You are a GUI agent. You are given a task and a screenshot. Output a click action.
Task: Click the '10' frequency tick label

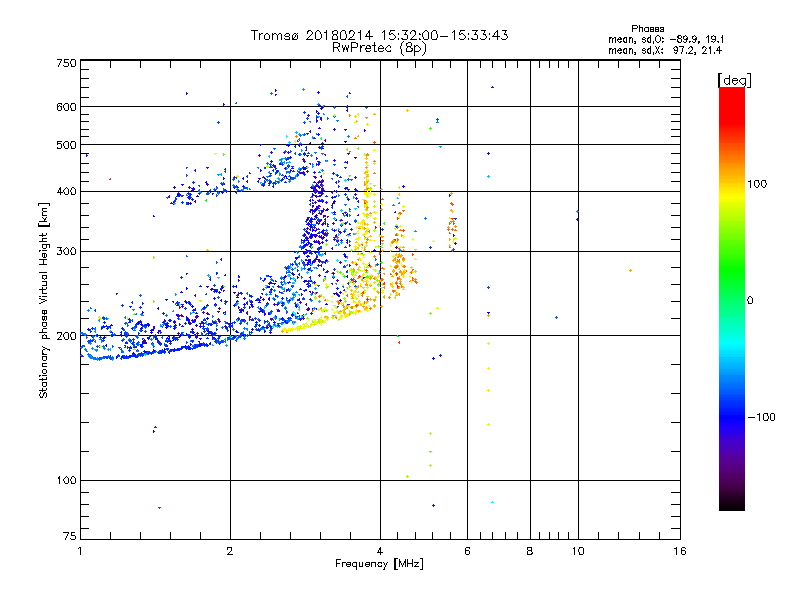point(578,551)
